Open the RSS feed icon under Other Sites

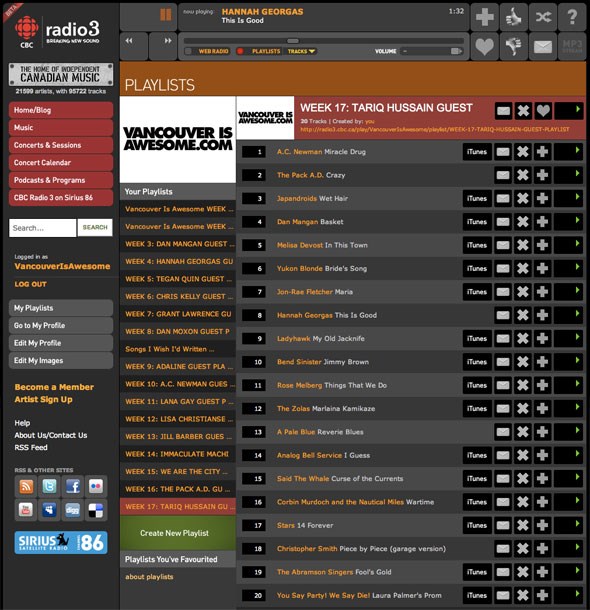click(x=26, y=486)
